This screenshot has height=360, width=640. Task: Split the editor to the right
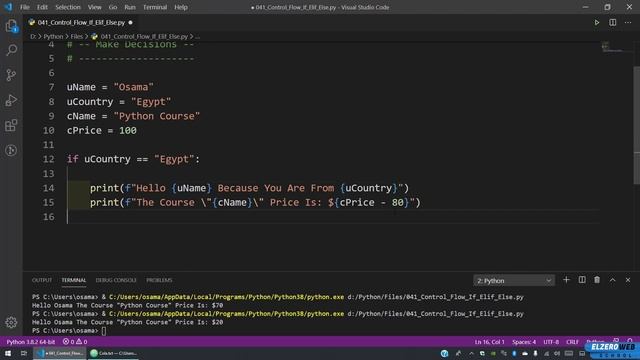pos(613,22)
